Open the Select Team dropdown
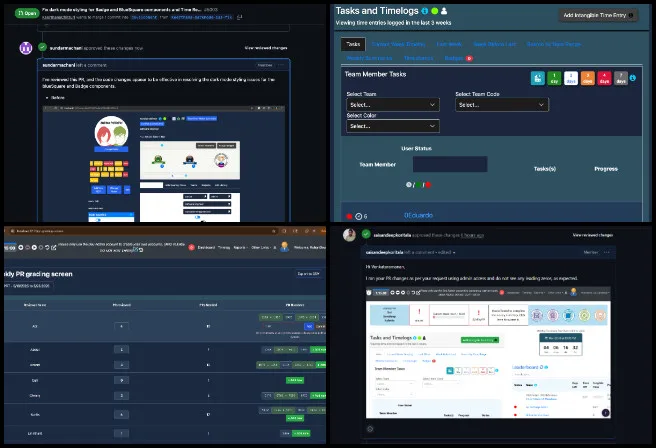656x448 pixels. [393, 105]
